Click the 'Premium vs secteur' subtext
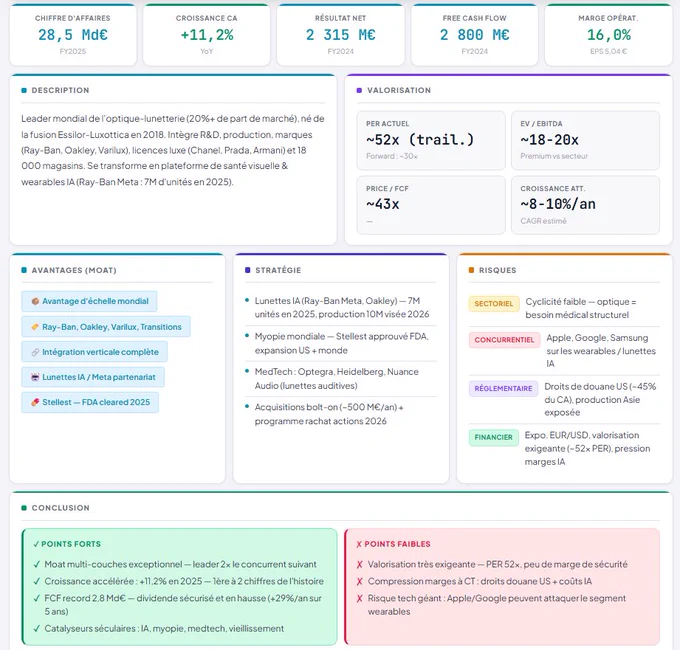Image resolution: width=680 pixels, height=650 pixels. [x=554, y=156]
